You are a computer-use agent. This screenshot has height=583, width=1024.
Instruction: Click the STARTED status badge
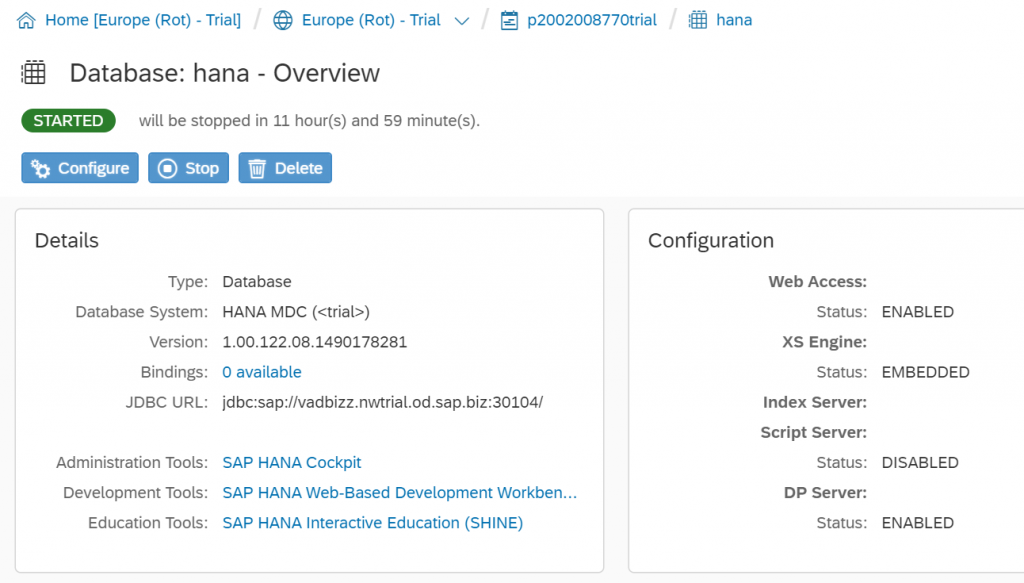click(x=69, y=121)
